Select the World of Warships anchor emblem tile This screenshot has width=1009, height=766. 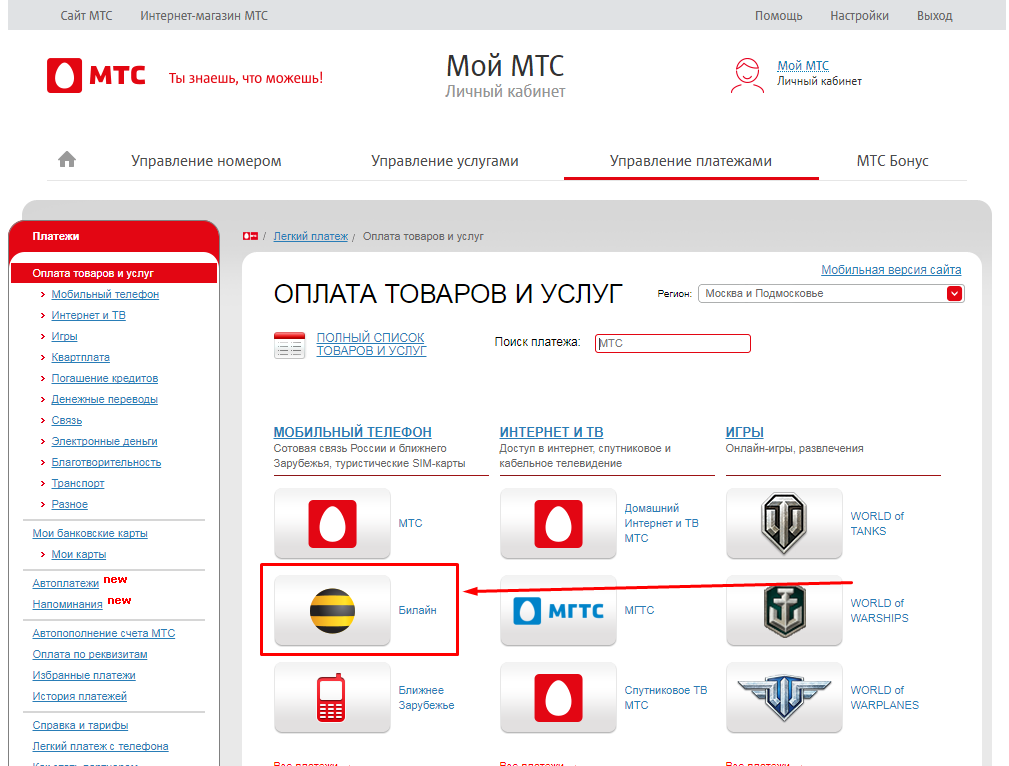784,610
